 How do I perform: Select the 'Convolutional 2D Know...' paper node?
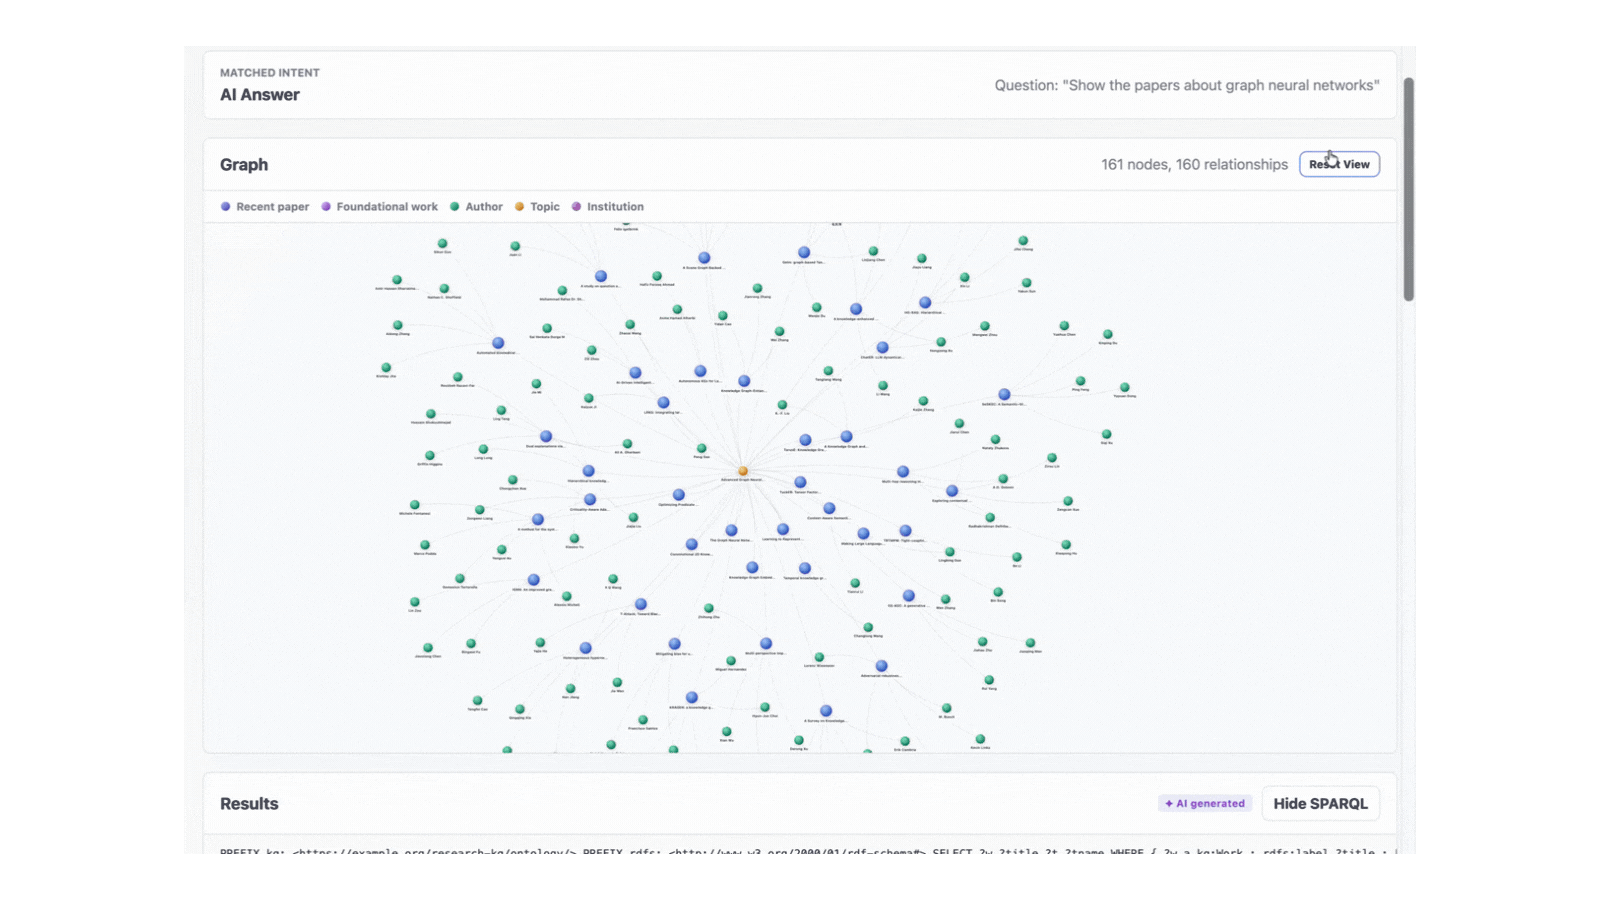(692, 544)
